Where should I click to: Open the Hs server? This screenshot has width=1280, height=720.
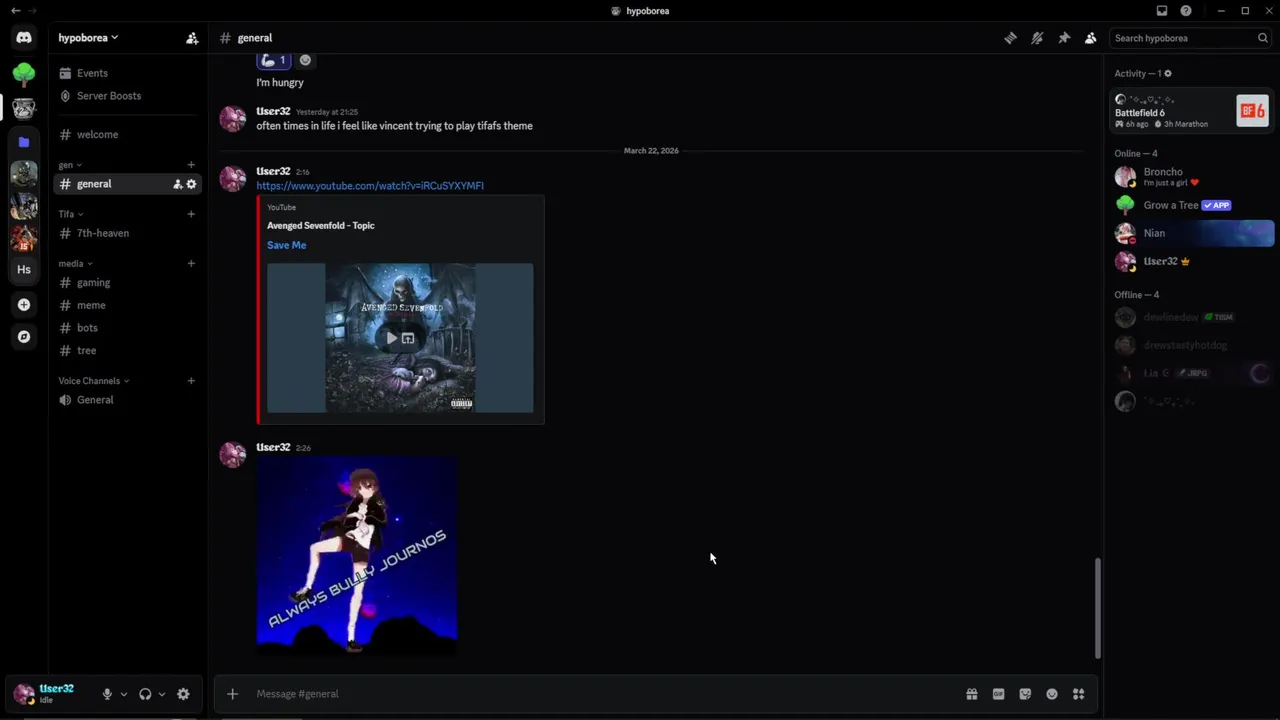pos(24,270)
